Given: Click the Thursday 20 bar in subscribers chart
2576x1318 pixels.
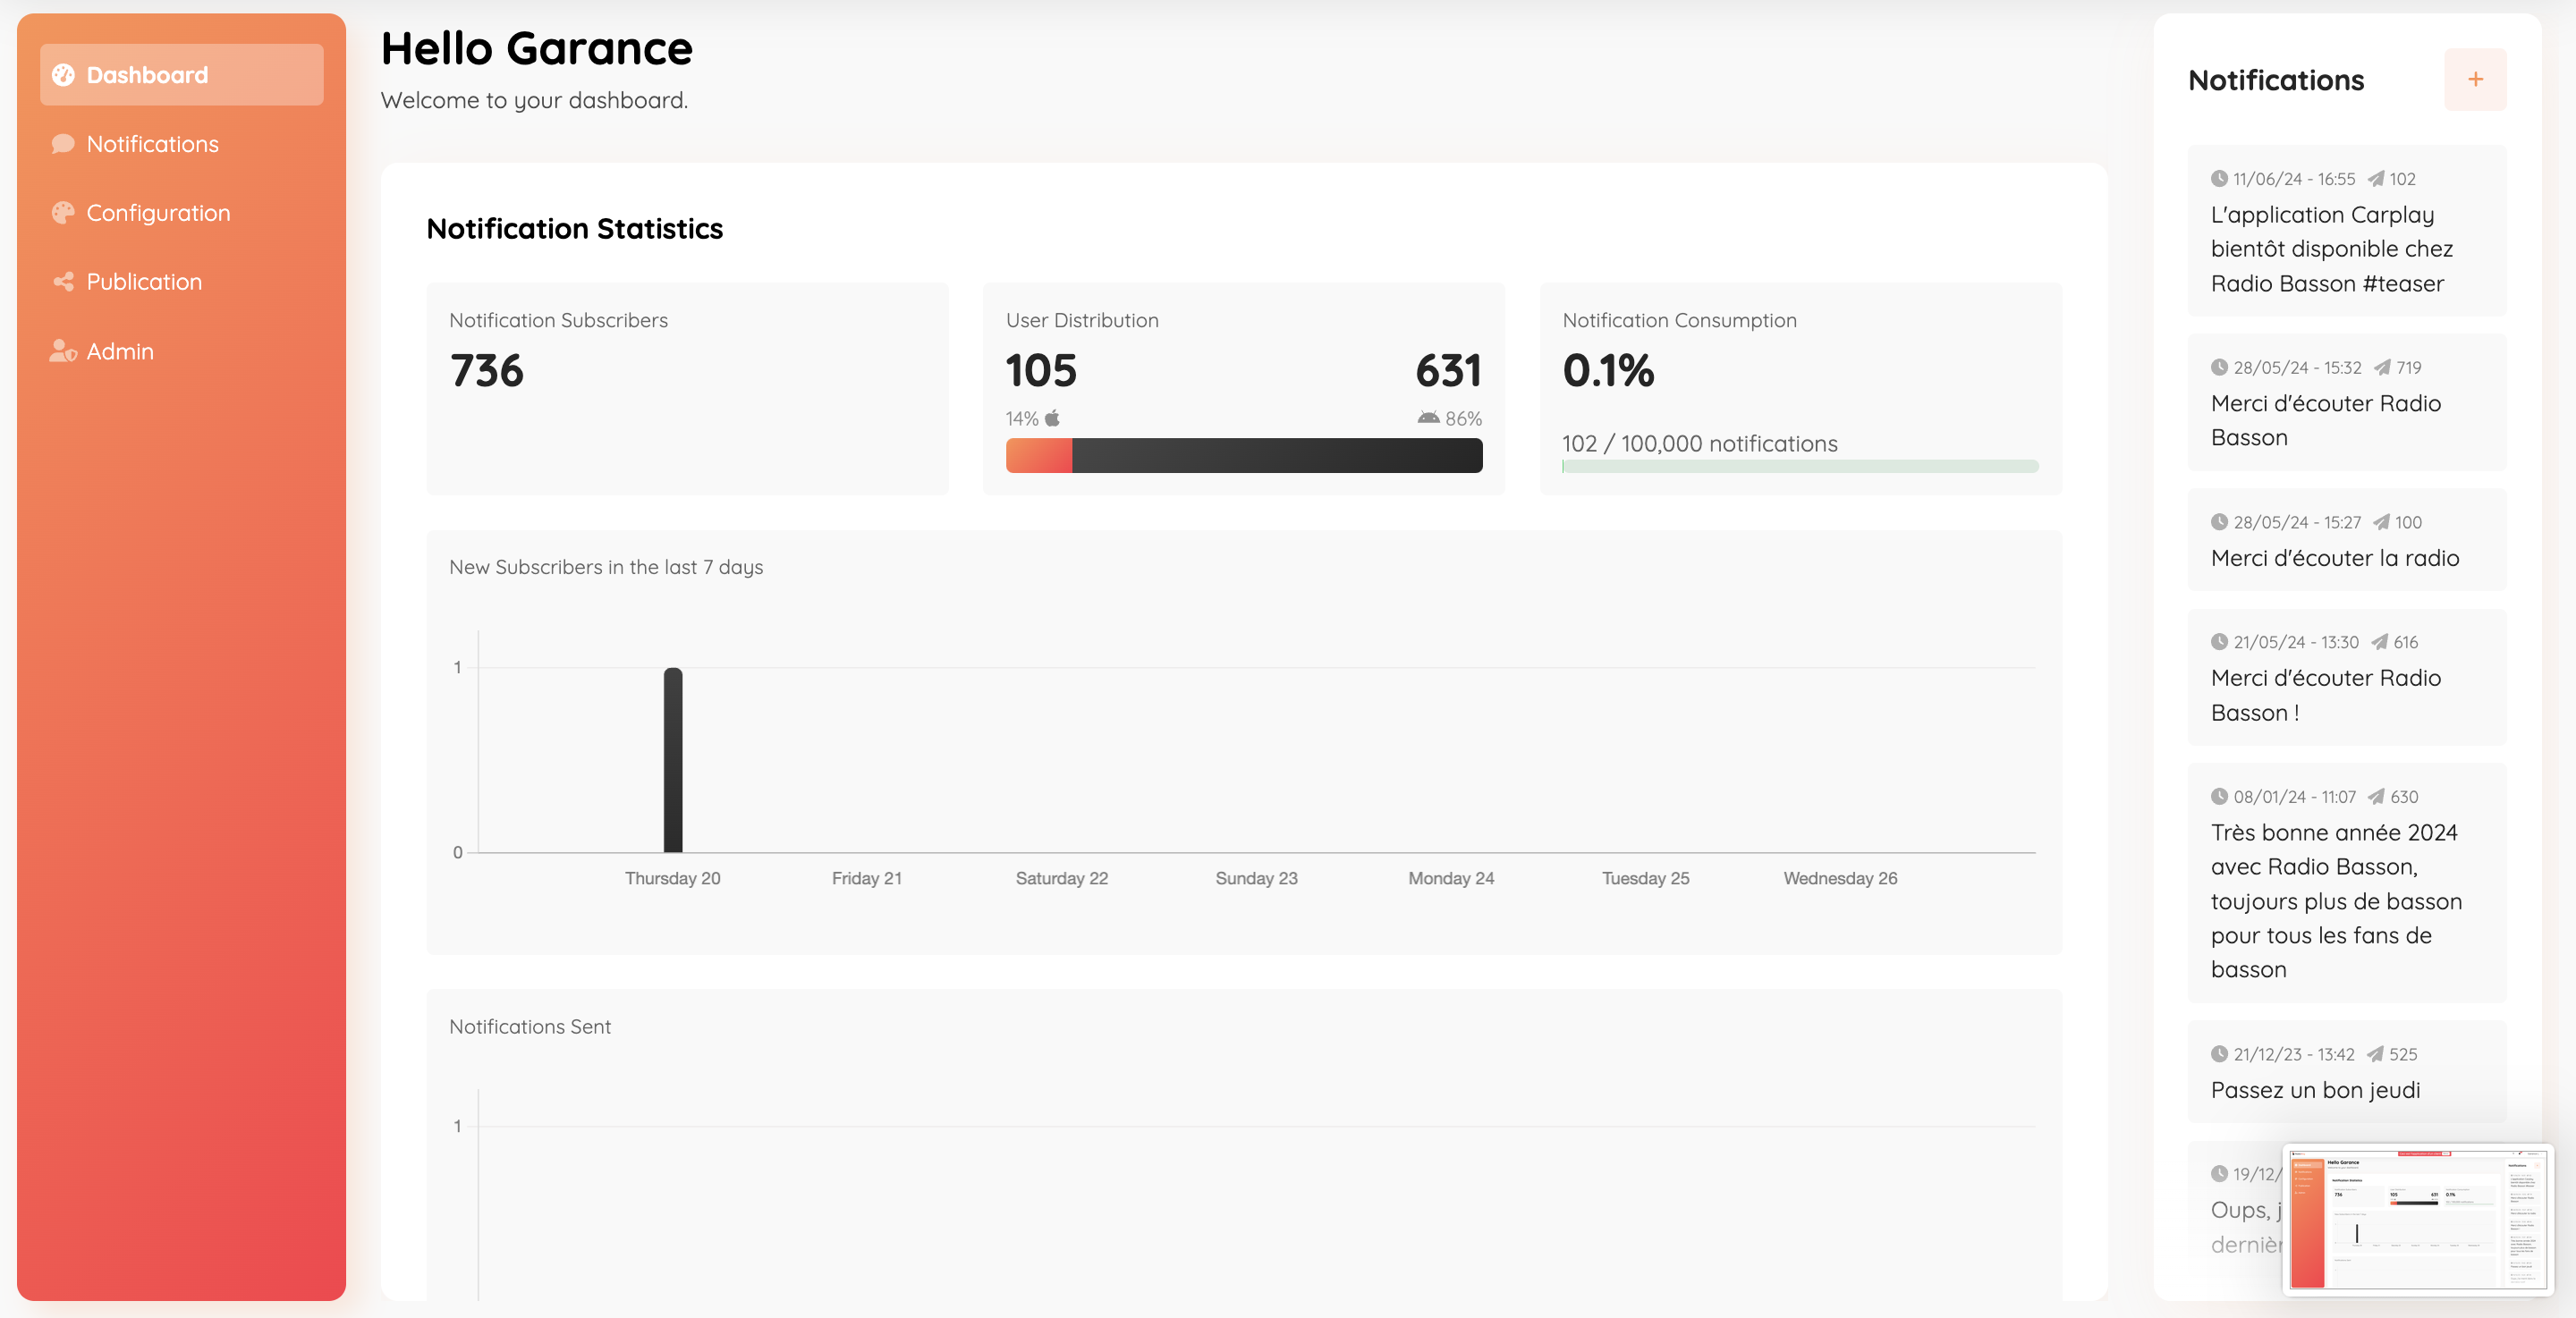Looking at the screenshot, I should (673, 760).
